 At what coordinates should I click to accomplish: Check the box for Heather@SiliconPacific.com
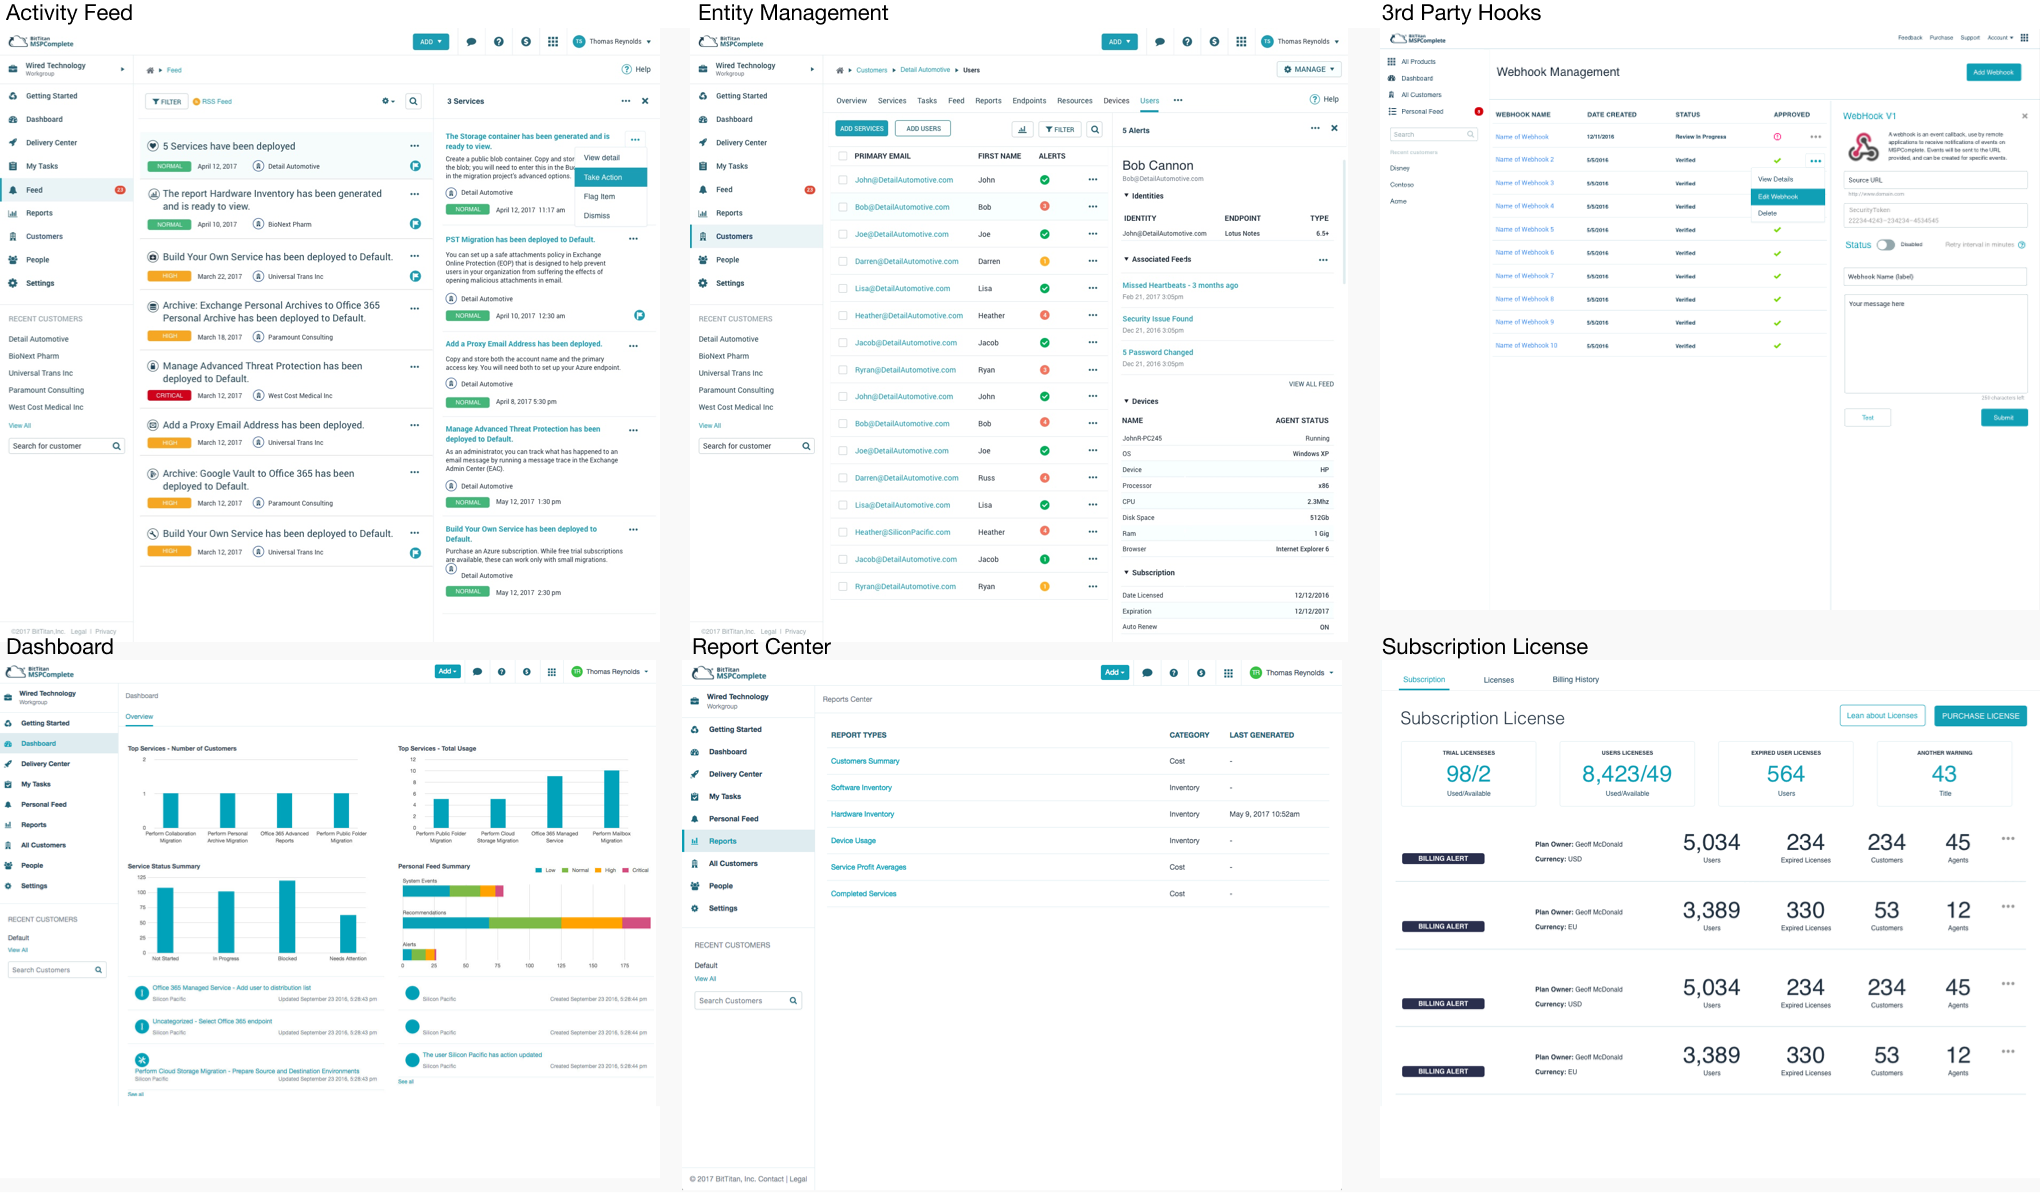843,532
